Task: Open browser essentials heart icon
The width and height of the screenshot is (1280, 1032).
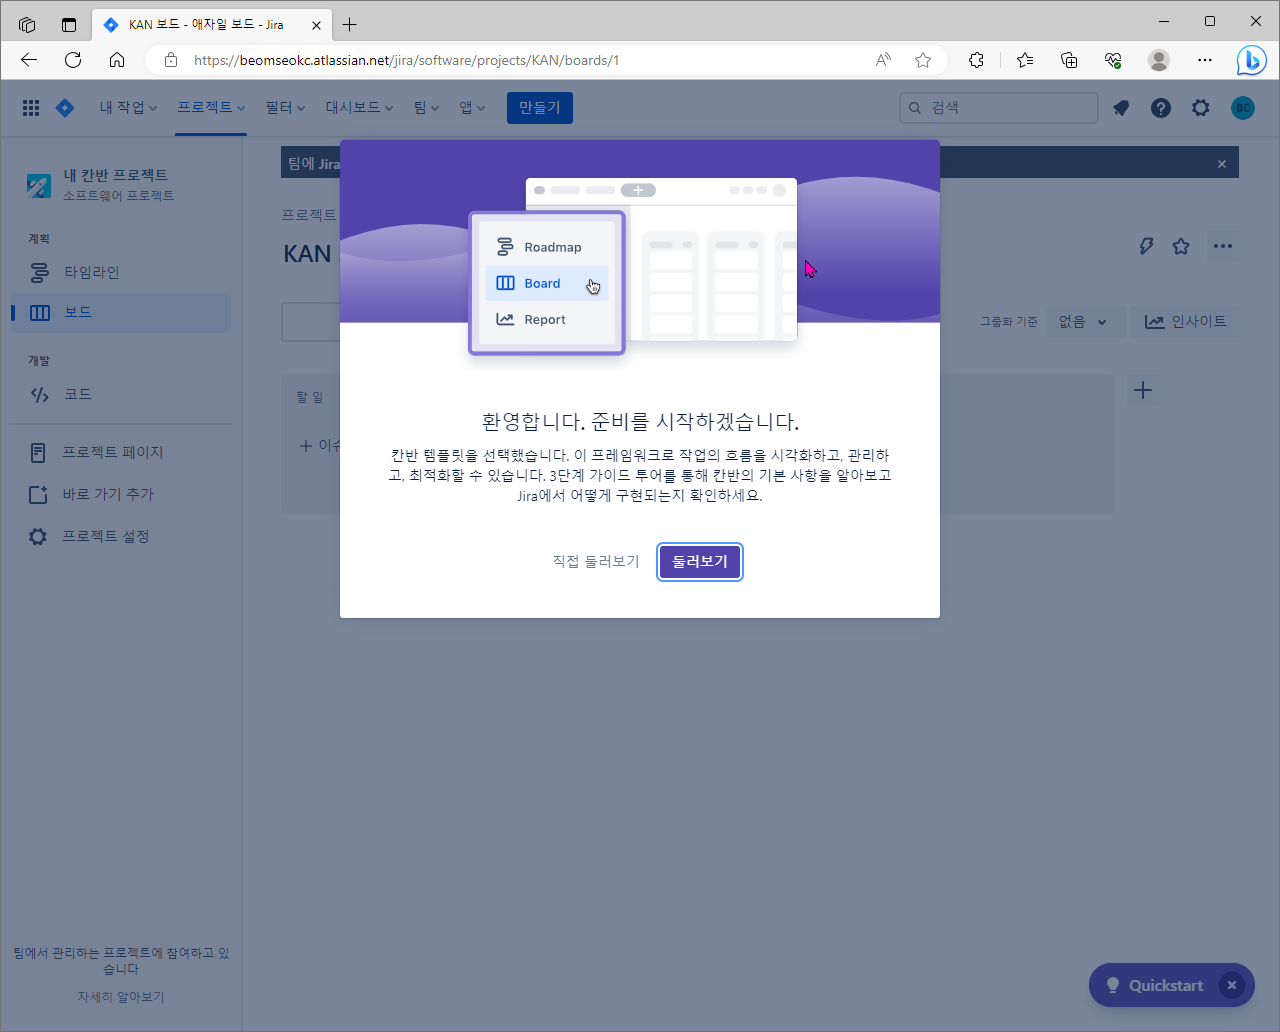Action: (1113, 60)
